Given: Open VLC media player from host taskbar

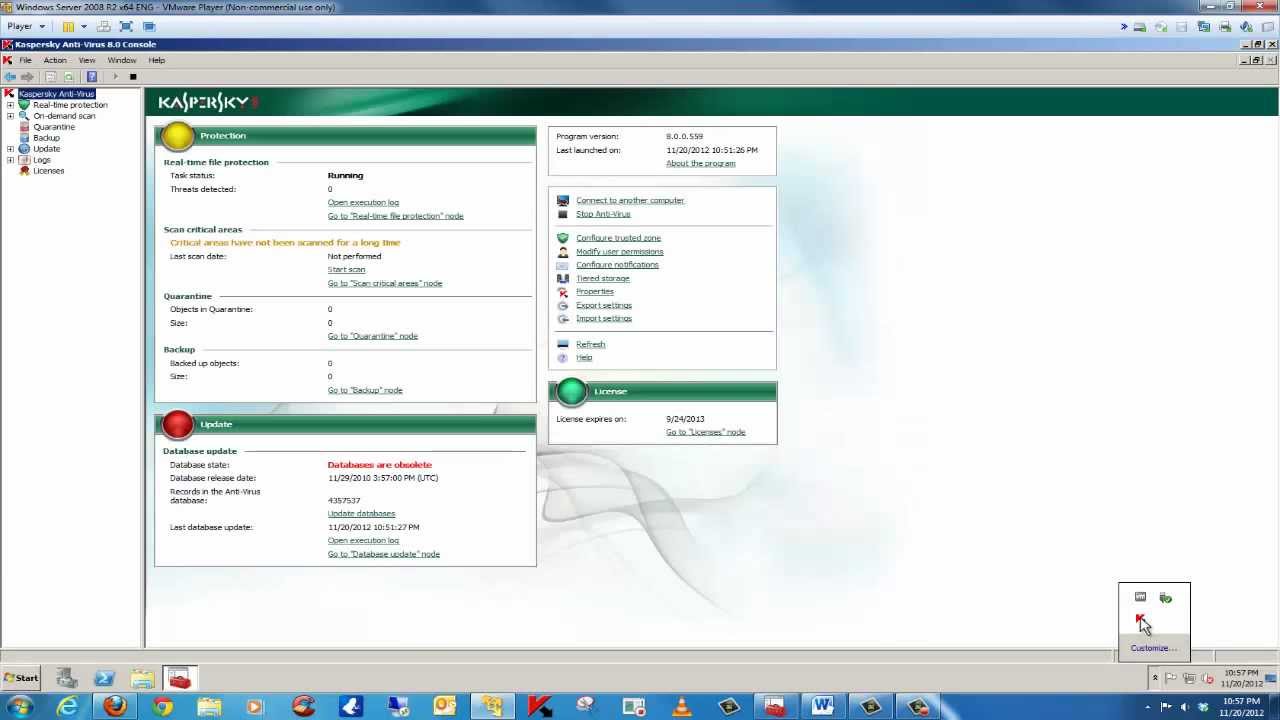Looking at the screenshot, I should (x=682, y=706).
